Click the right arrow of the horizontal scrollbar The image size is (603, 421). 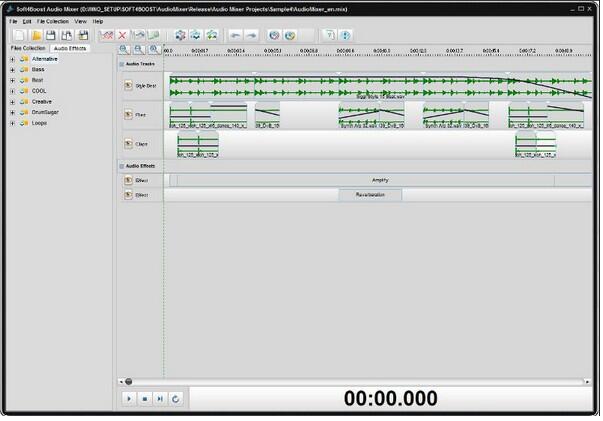click(587, 382)
